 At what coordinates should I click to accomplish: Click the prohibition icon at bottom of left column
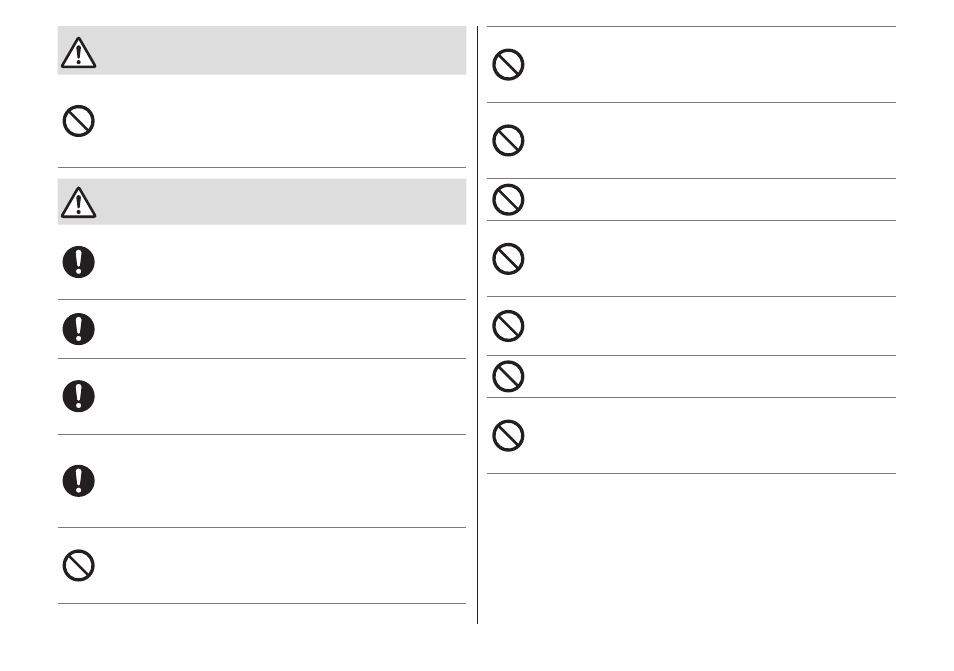[x=78, y=566]
